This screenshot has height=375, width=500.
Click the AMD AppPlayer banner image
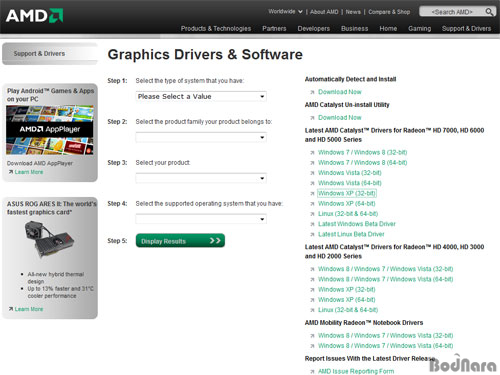coord(50,130)
